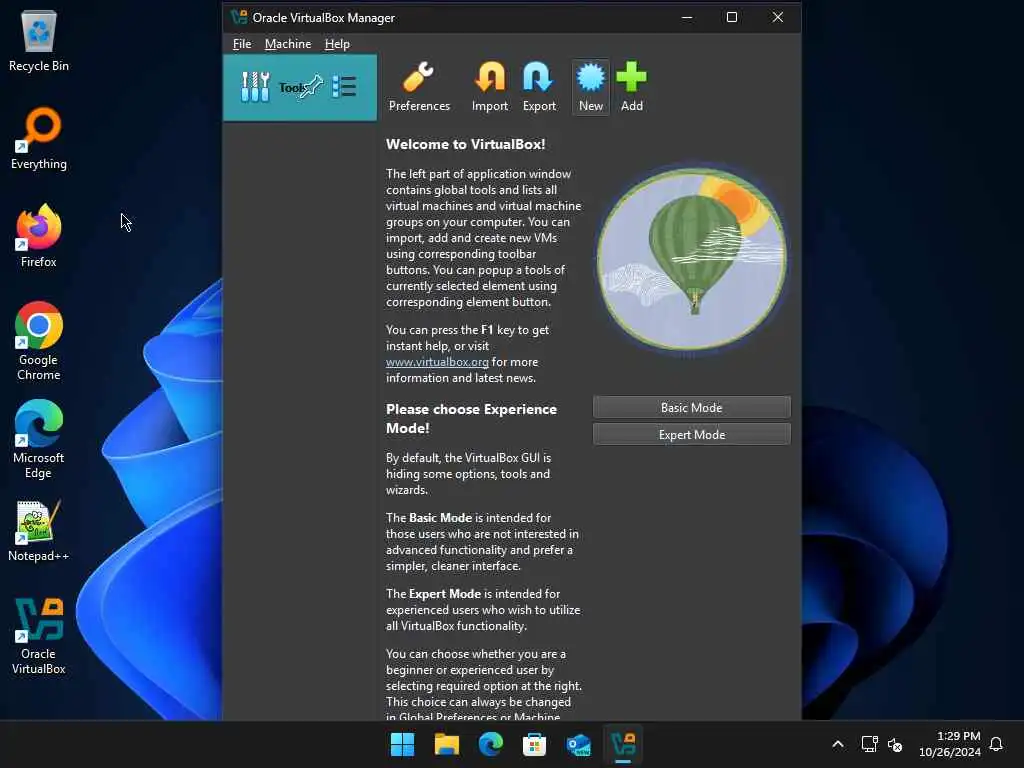Select Oracle VirtualBox desktop shortcut
The height and width of the screenshot is (768, 1024).
point(39,635)
